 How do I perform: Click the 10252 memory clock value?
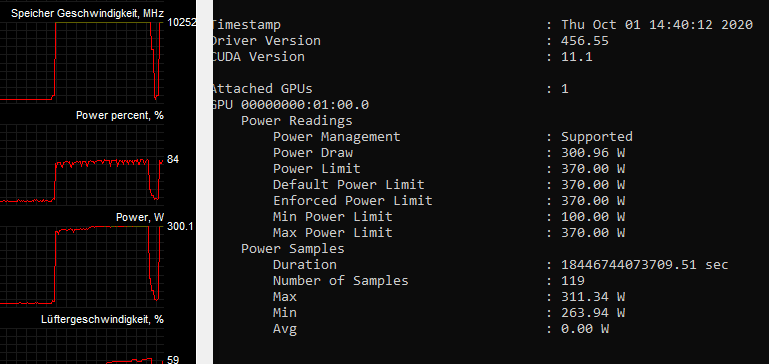pos(181,22)
